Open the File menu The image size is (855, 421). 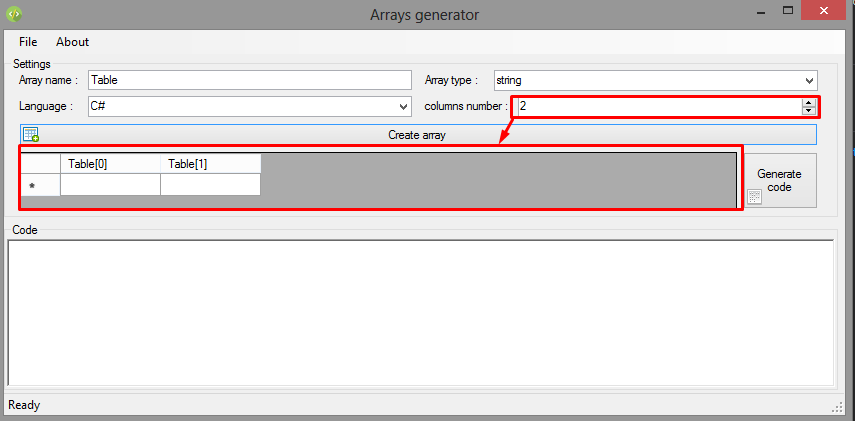[x=28, y=42]
